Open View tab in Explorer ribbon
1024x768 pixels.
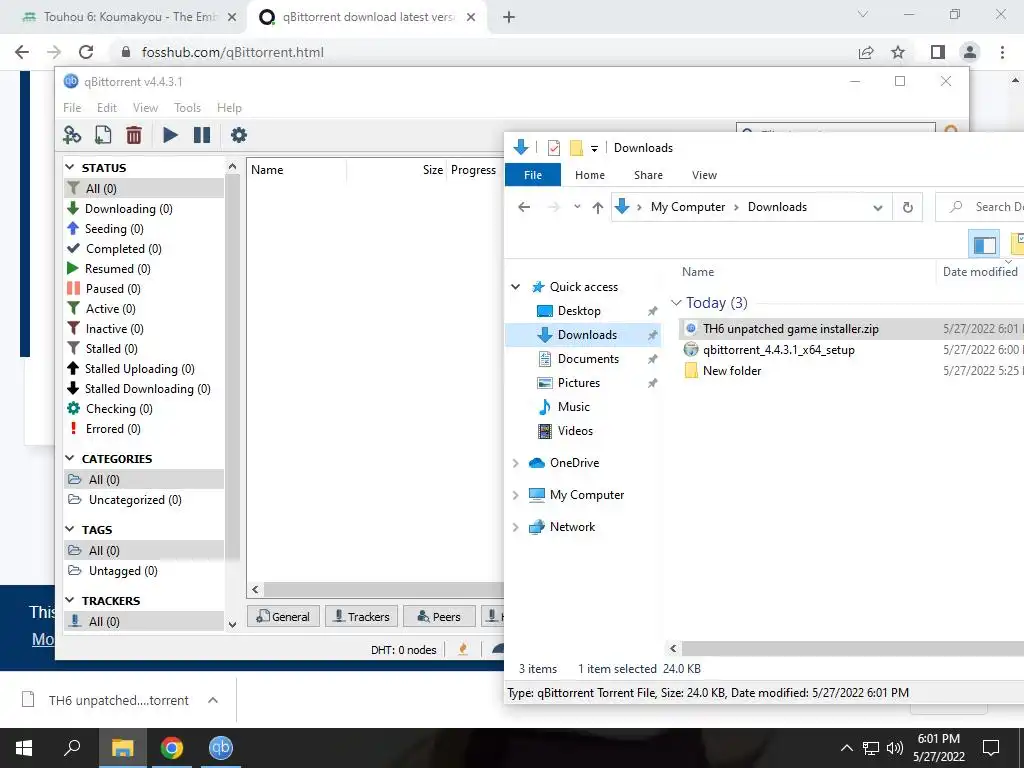tap(704, 175)
